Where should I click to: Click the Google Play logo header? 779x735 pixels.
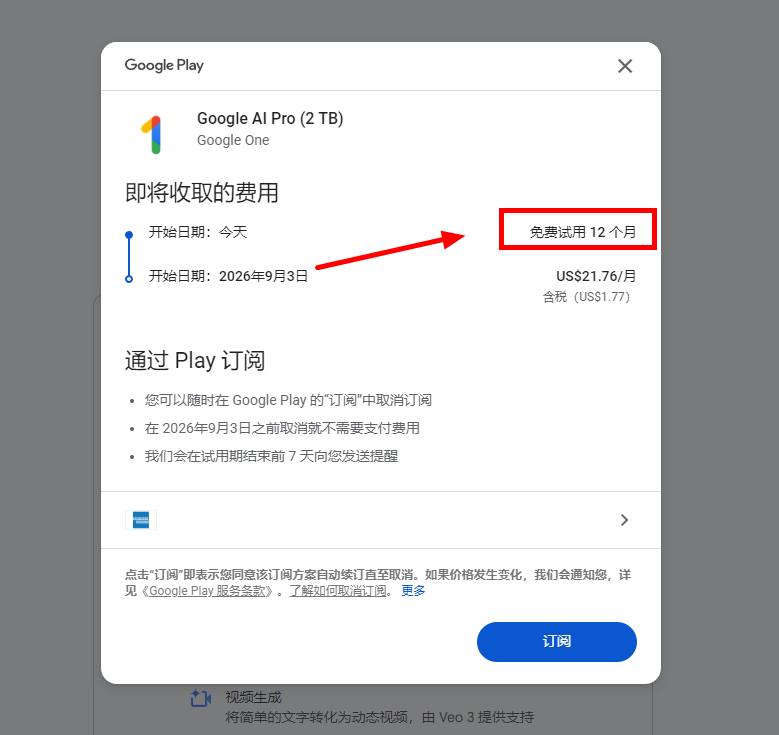pyautogui.click(x=164, y=65)
